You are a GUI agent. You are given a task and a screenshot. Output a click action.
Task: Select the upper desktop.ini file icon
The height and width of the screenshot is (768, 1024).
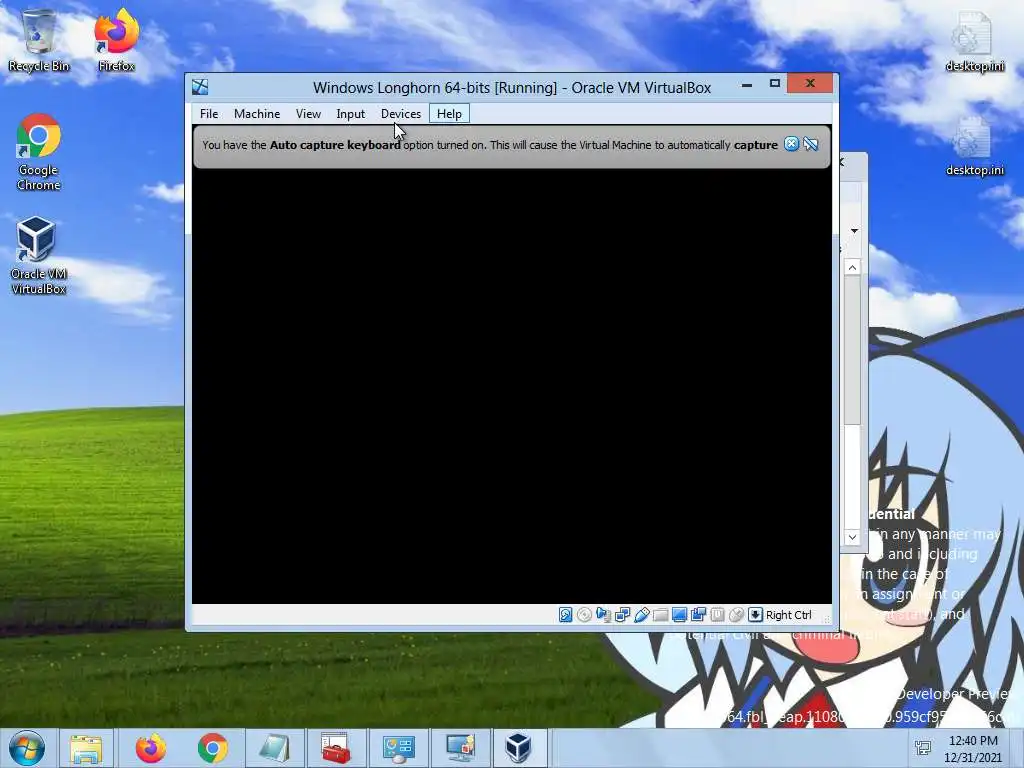974,42
